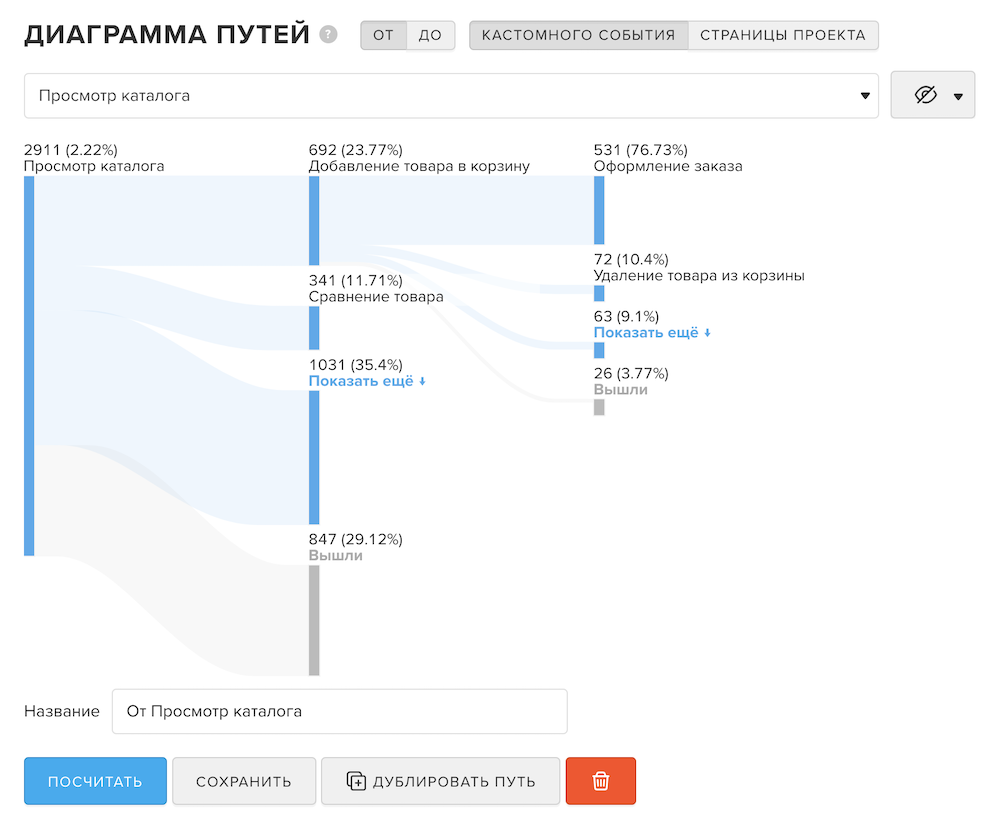Click the Оформление заказа node bar

[x=599, y=210]
